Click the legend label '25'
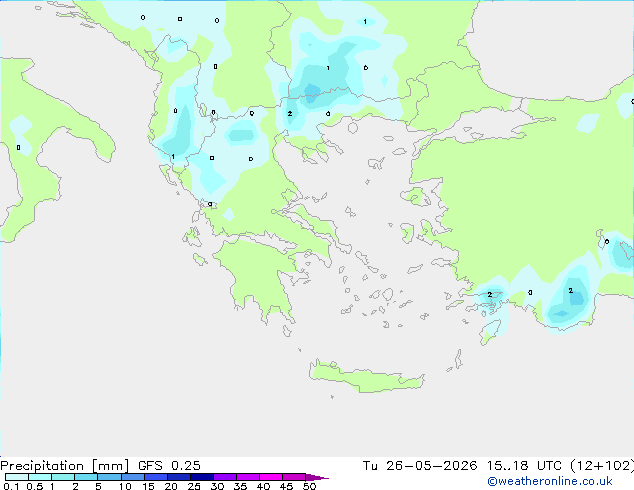The width and height of the screenshot is (634, 490). tap(194, 486)
